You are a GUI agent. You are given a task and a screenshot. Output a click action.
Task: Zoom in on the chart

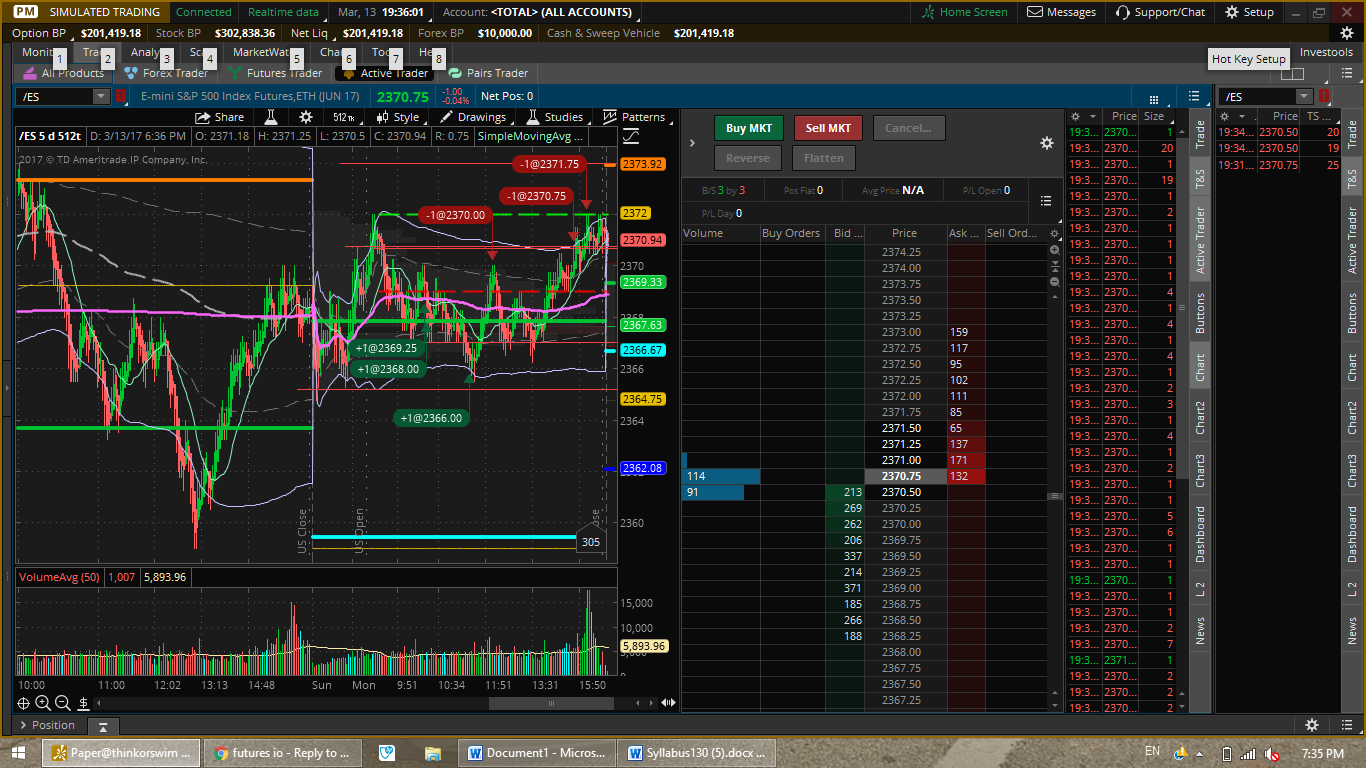43,703
